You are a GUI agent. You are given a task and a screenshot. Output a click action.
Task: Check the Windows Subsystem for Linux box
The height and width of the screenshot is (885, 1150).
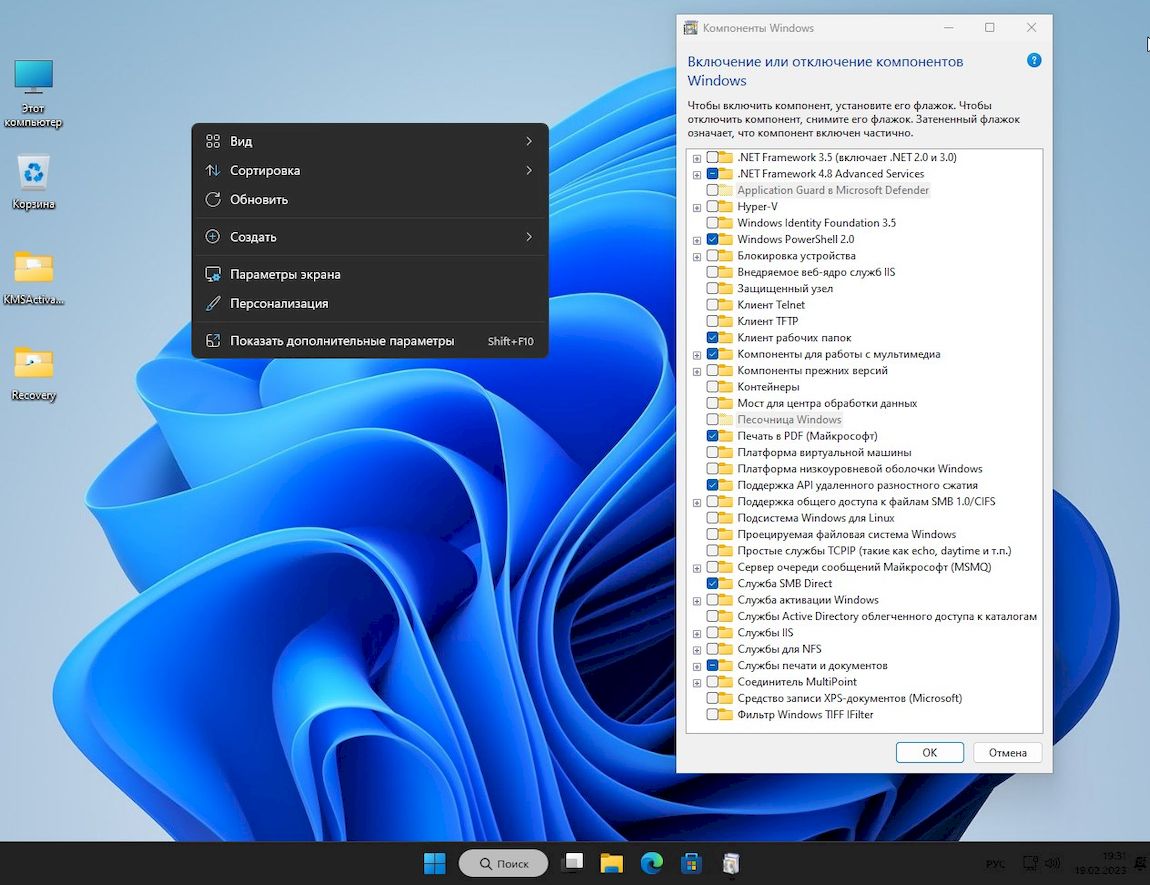pos(713,518)
